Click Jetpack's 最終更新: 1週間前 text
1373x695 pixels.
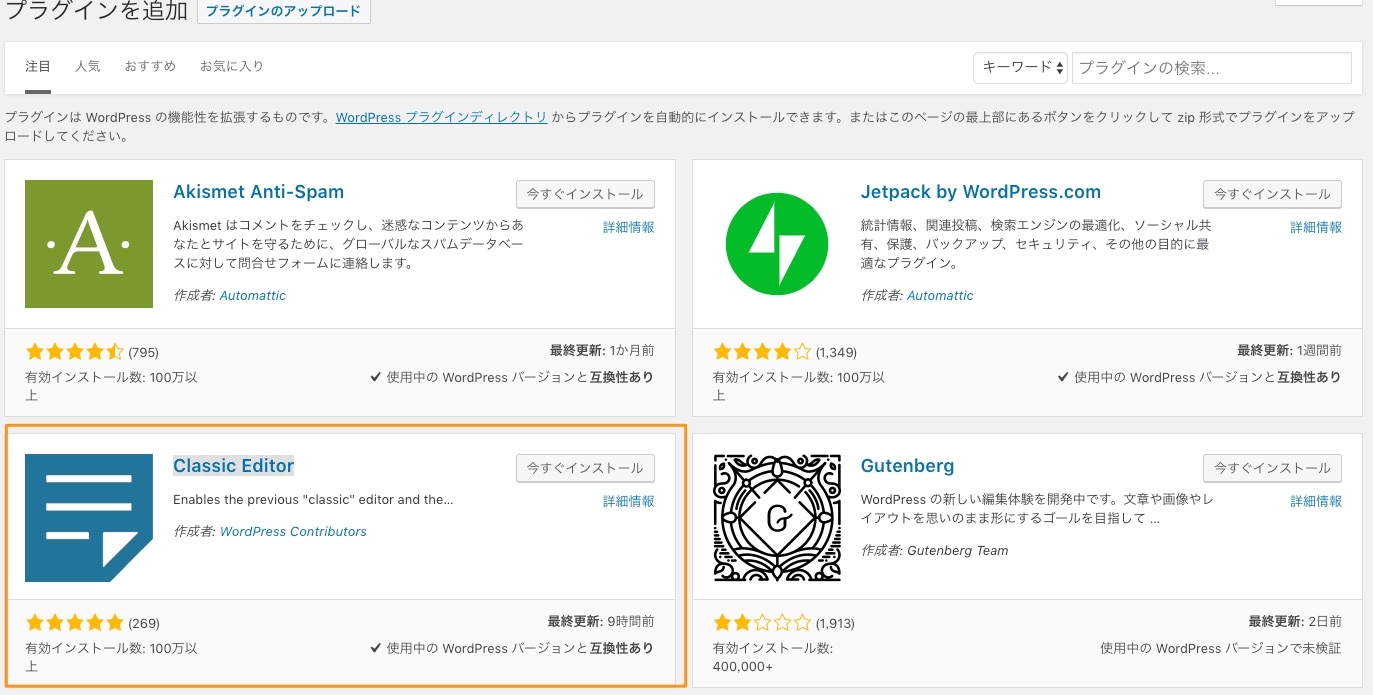(x=1290, y=351)
